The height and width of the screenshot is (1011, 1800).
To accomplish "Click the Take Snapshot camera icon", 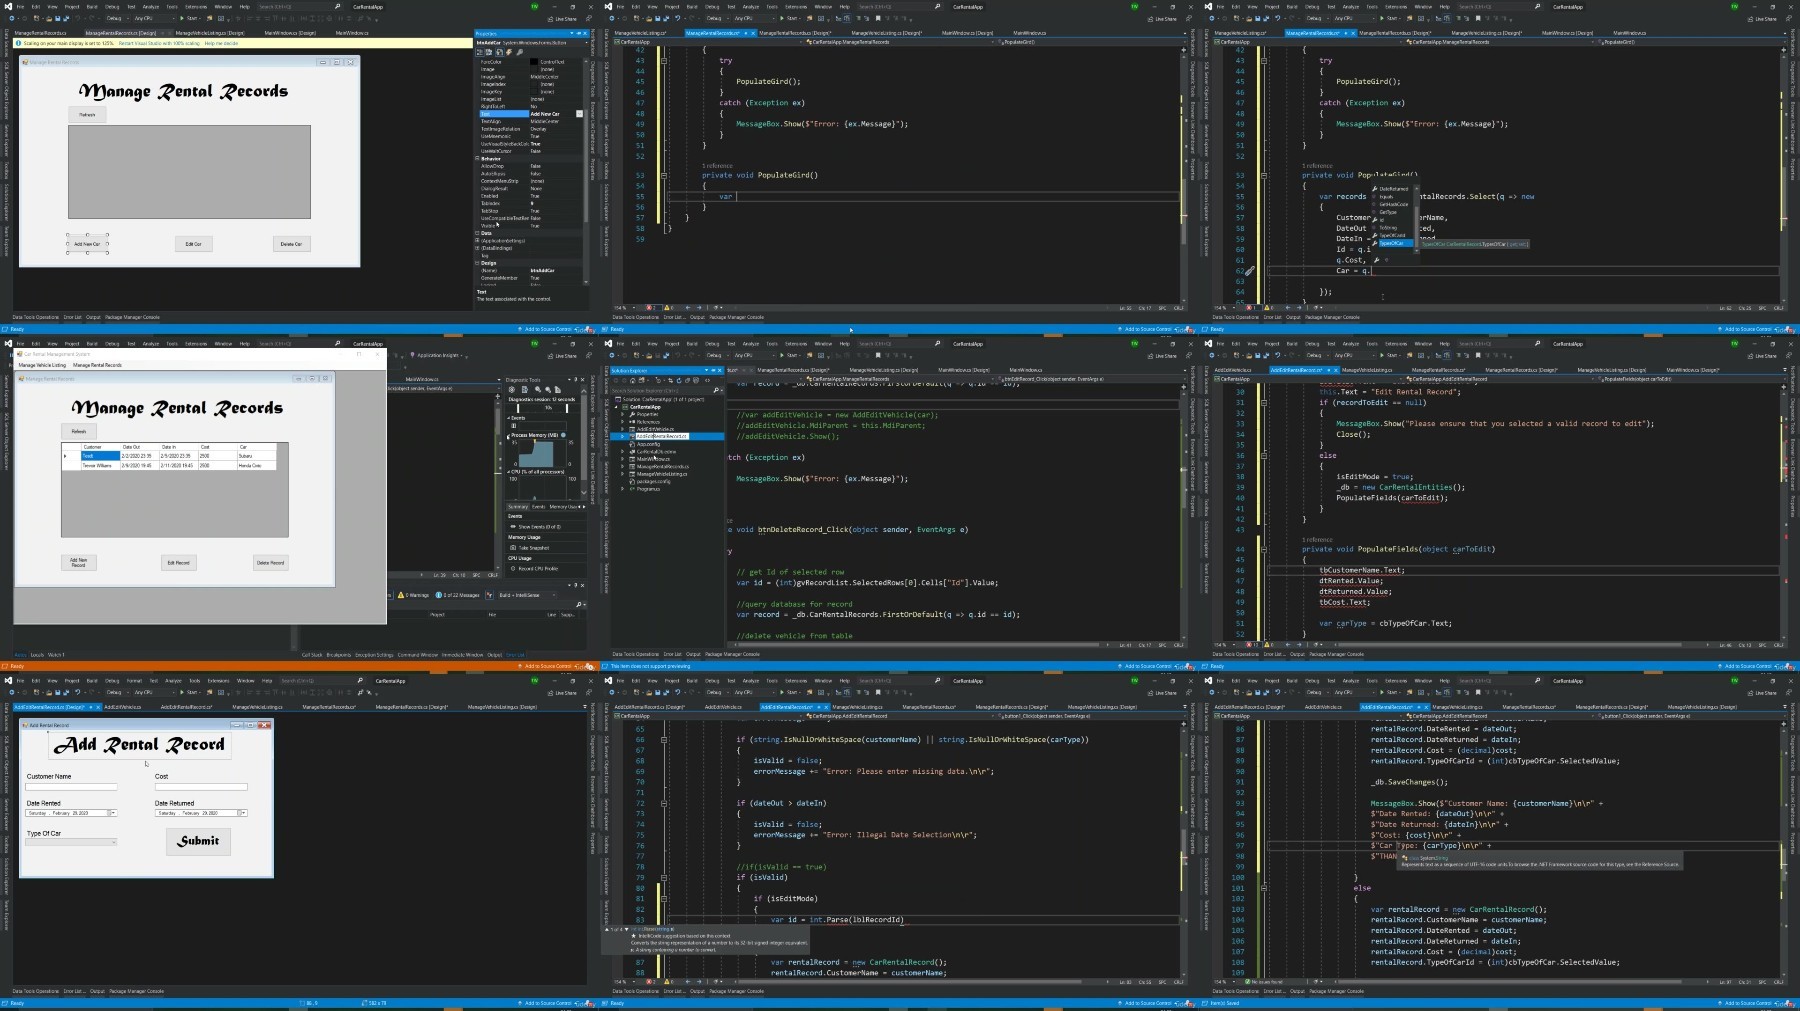I will pos(513,548).
